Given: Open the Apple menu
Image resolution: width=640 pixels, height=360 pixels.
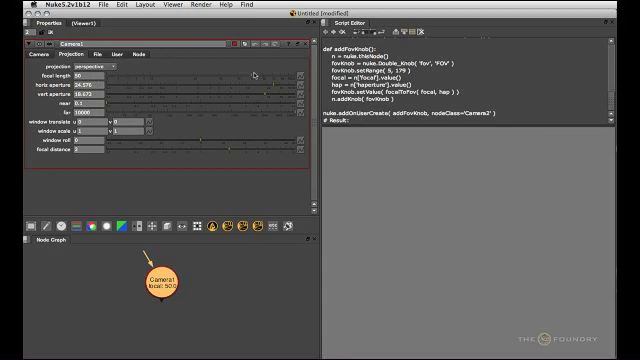Looking at the screenshot, I should [x=34, y=4].
